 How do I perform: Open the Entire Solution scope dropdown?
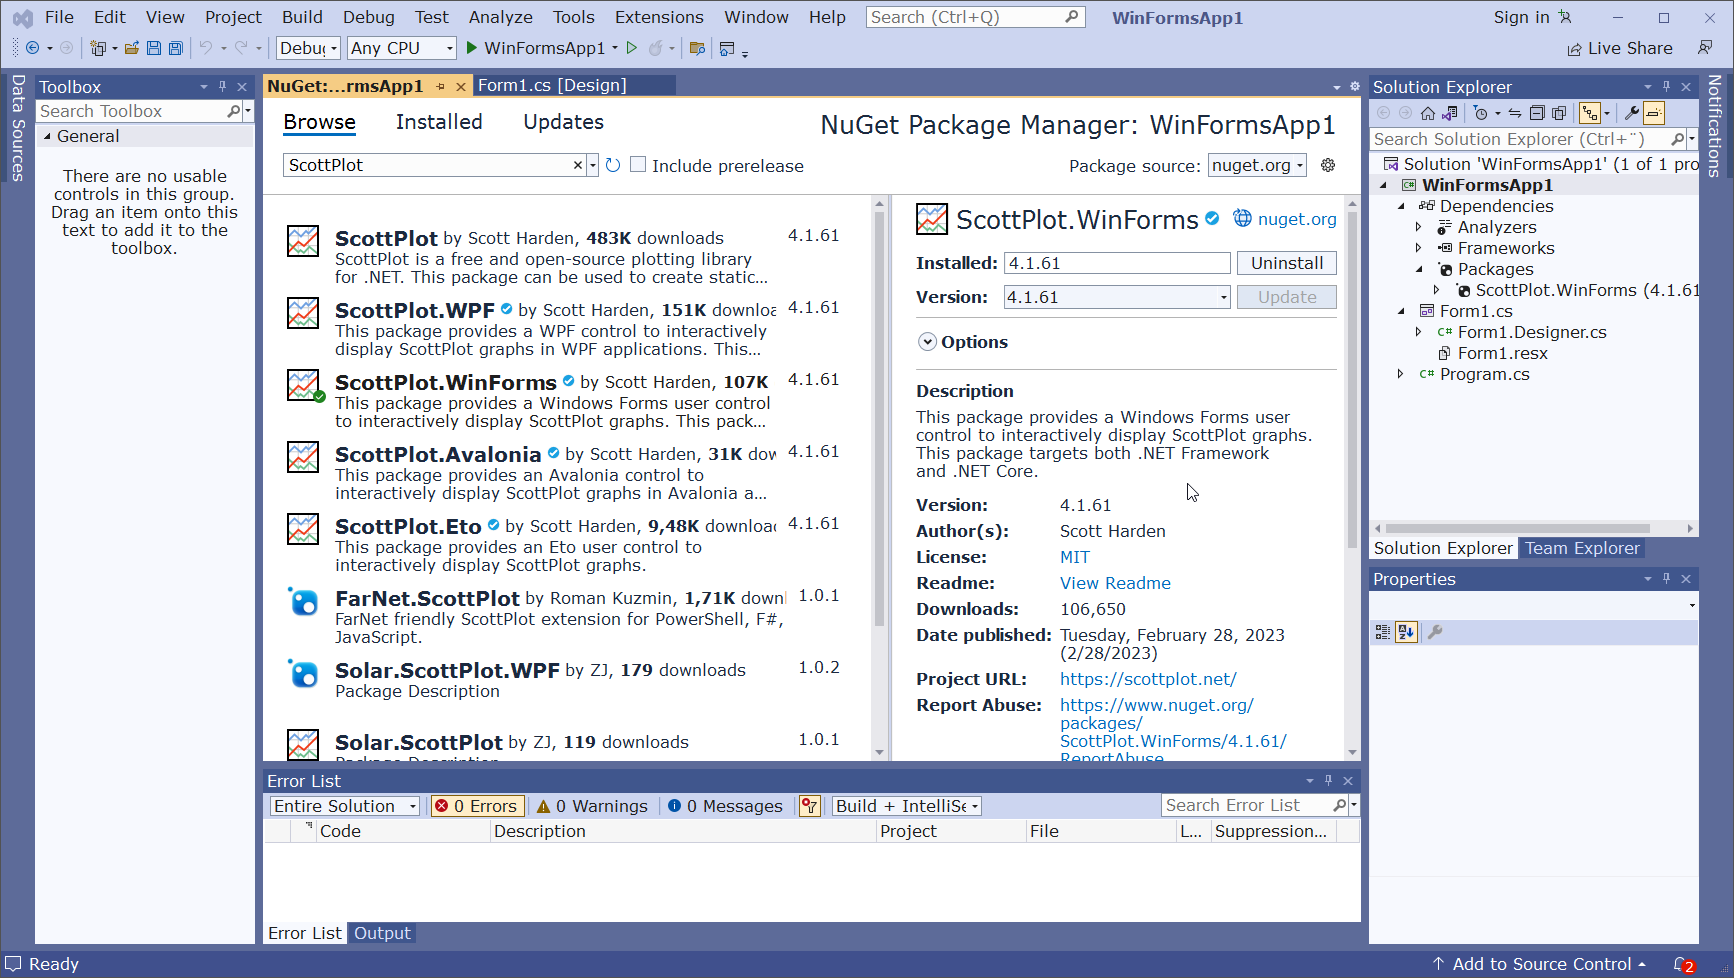pos(344,806)
